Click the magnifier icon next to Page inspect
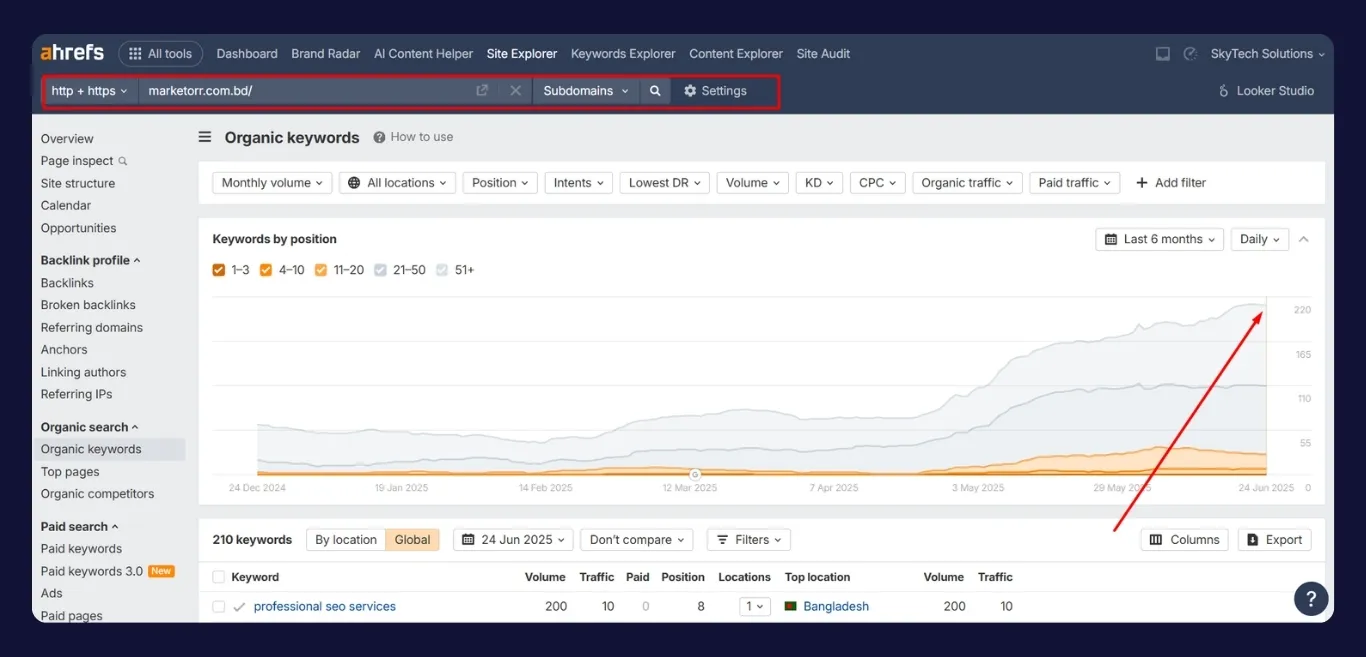Screen dimensions: 1366x657 click(123, 161)
